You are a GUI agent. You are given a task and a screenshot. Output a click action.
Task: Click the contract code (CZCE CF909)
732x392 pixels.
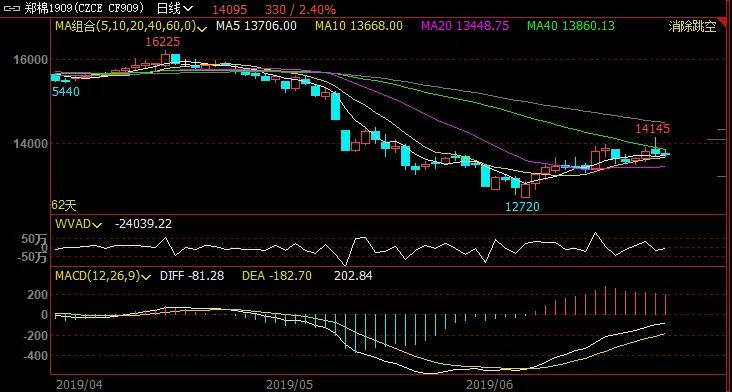[108, 8]
